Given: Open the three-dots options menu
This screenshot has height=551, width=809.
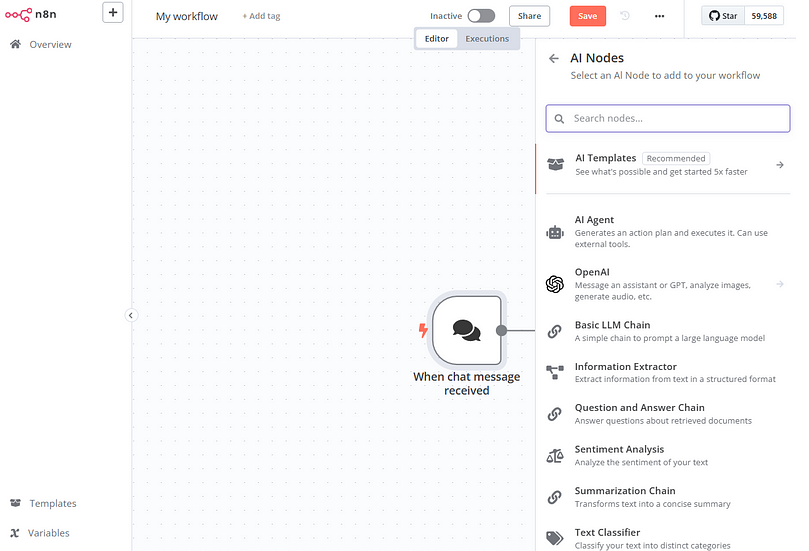Looking at the screenshot, I should [x=659, y=16].
